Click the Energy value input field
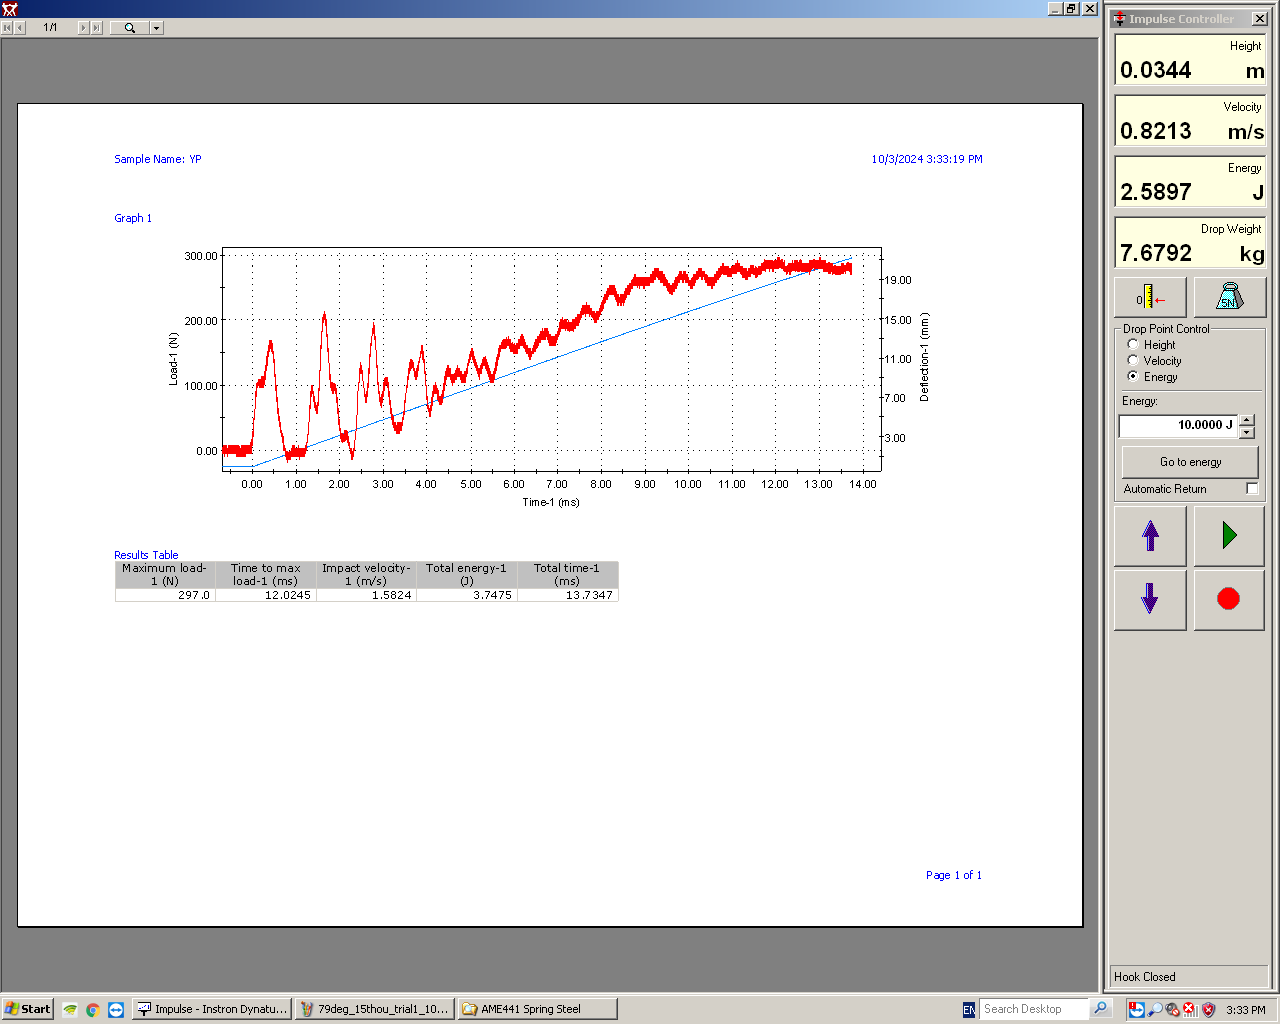The width and height of the screenshot is (1280, 1024). coord(1177,426)
